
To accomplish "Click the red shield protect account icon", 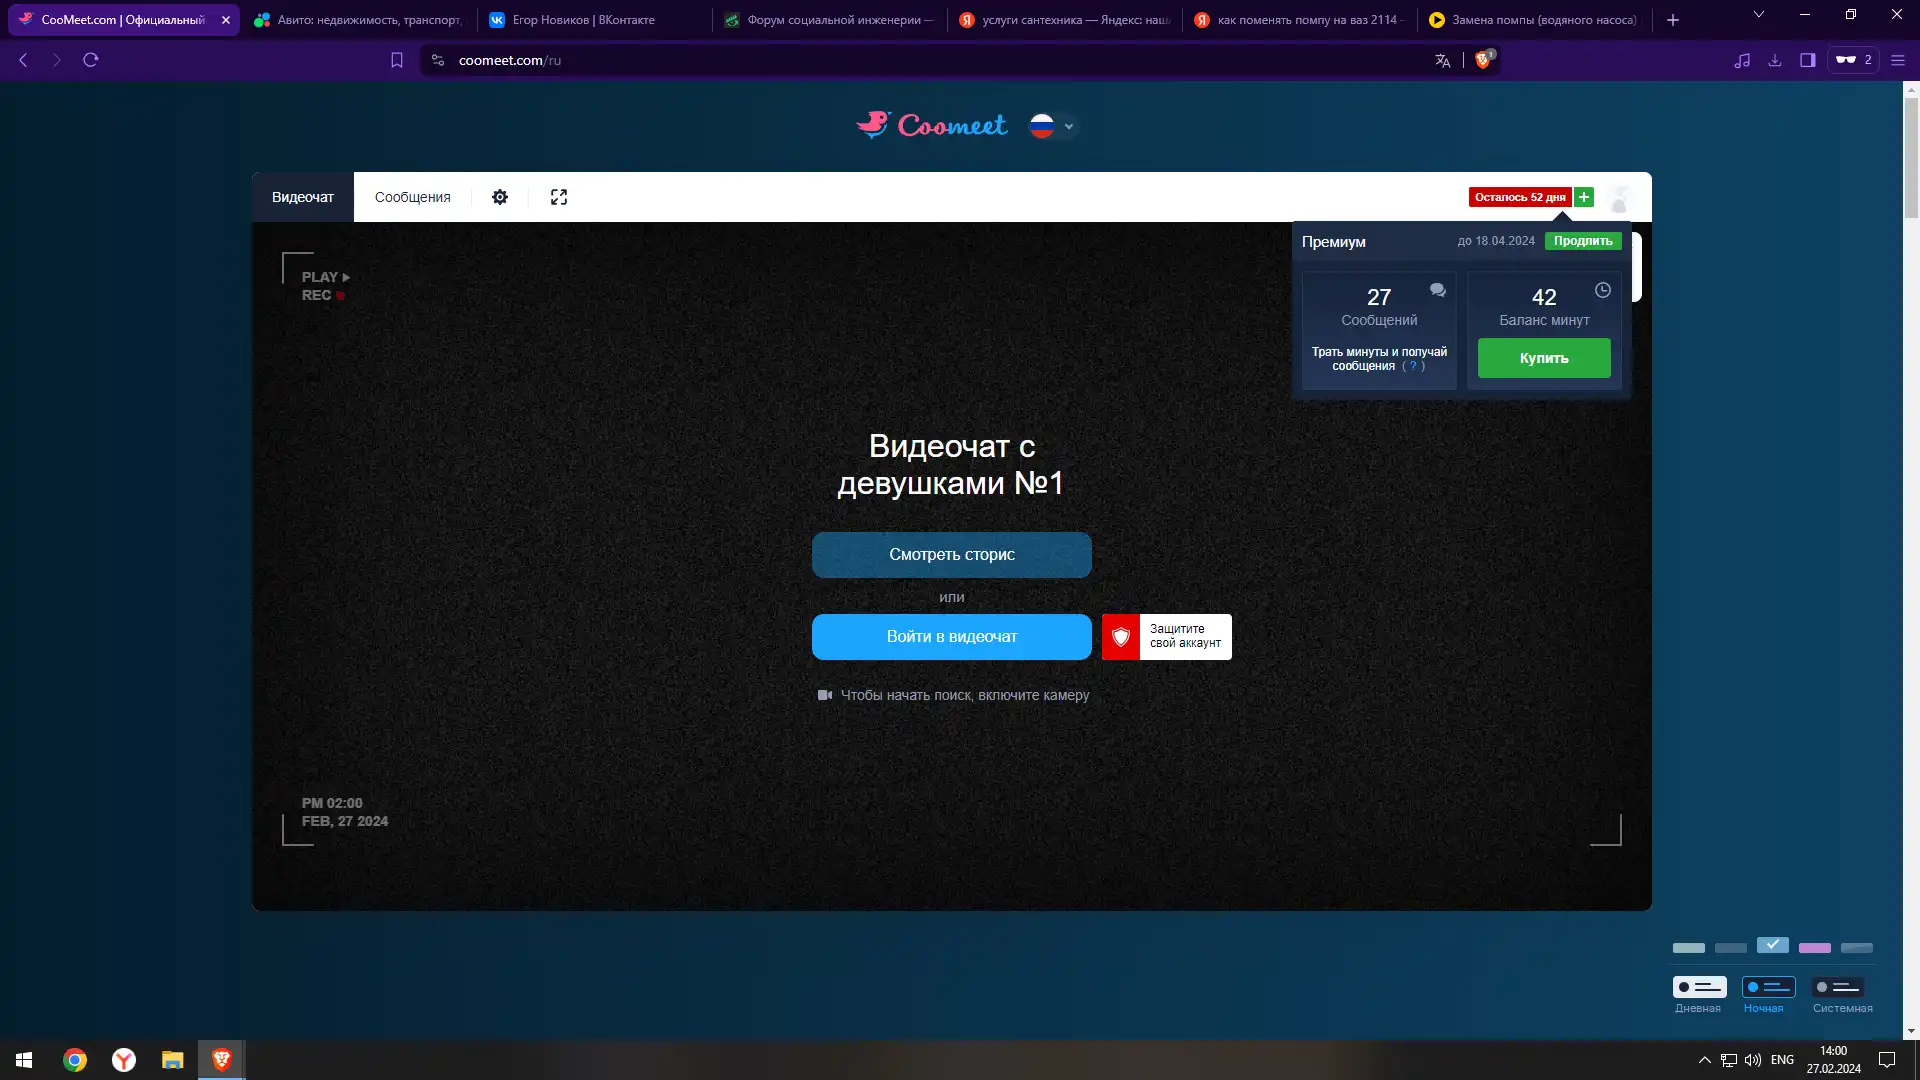I will coord(1121,637).
